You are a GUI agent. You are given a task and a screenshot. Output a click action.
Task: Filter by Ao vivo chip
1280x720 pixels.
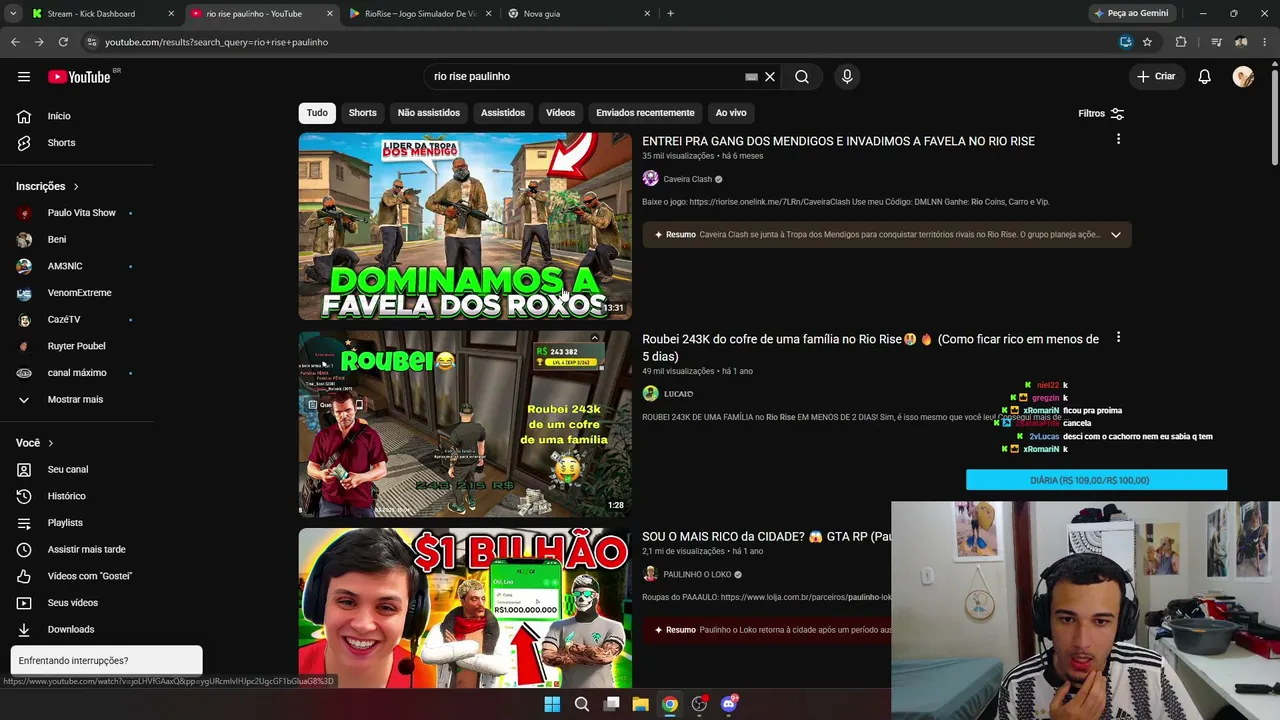click(x=731, y=113)
